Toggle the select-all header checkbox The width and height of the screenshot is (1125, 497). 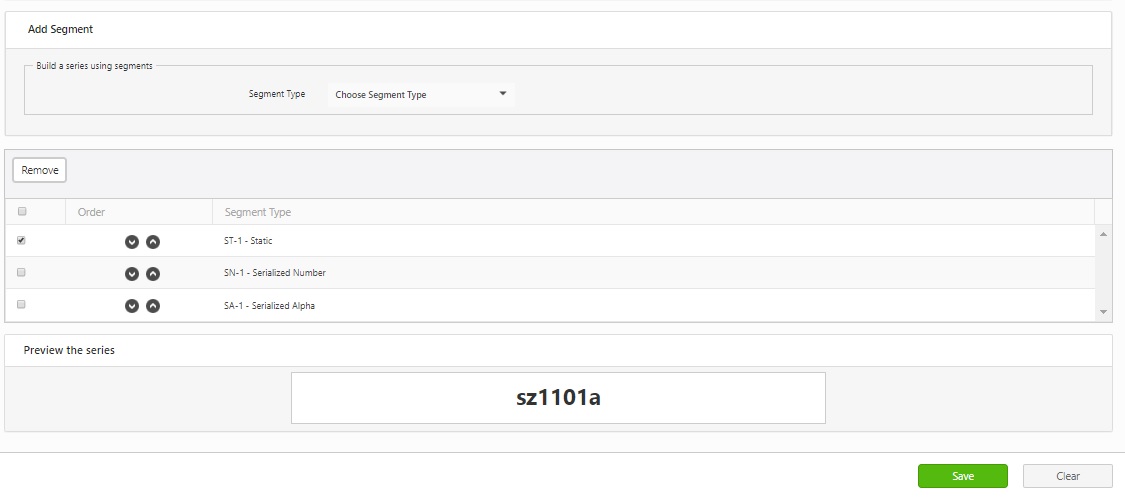[22, 211]
